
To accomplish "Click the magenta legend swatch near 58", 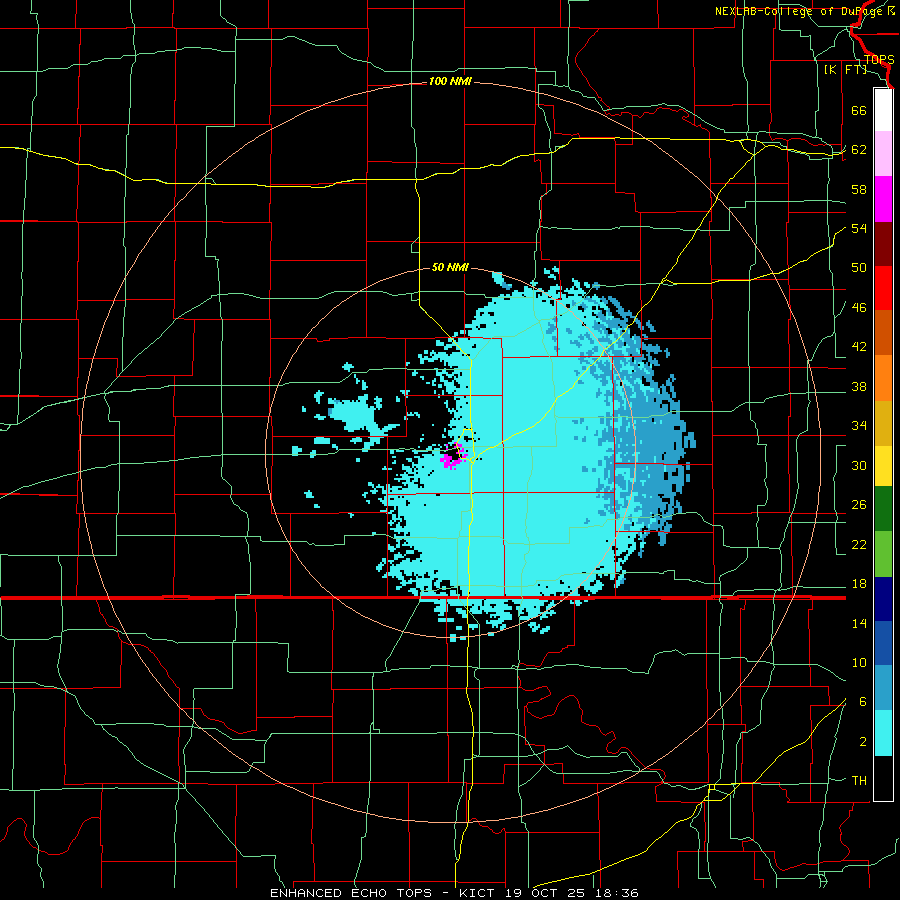I will pyautogui.click(x=883, y=199).
